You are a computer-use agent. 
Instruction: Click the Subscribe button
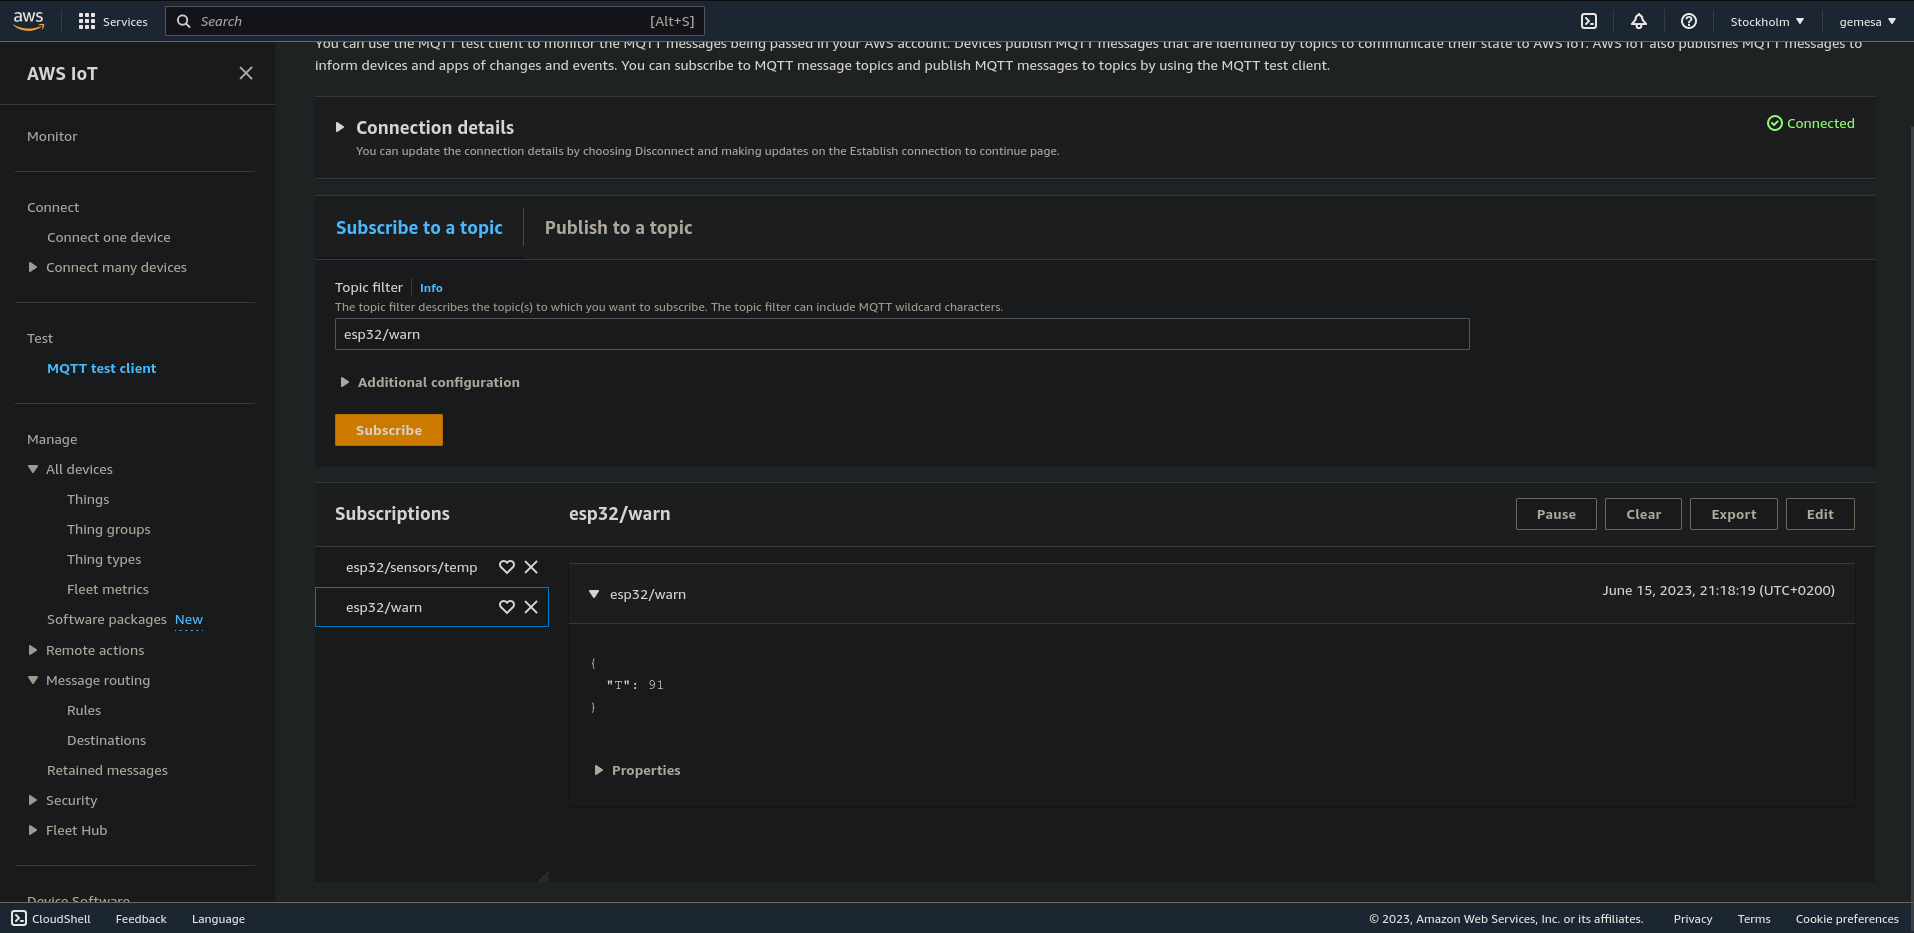[389, 430]
